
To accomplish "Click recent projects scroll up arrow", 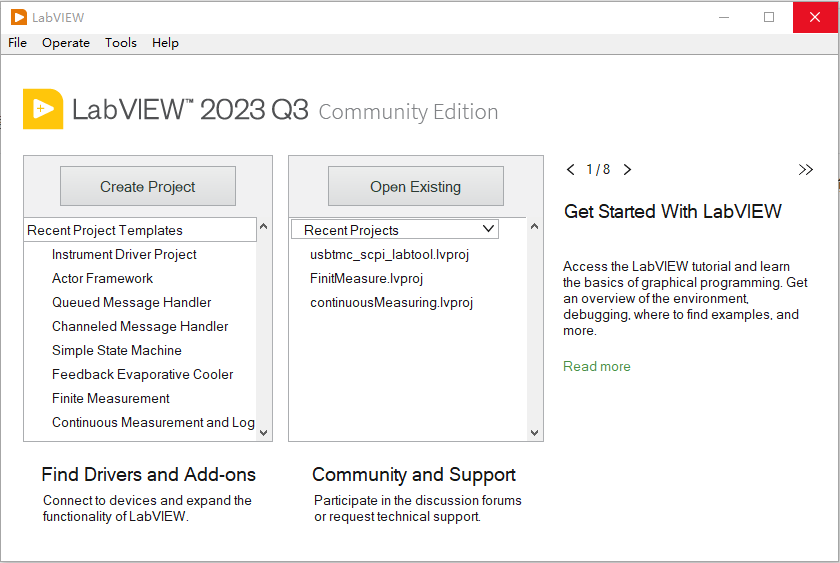I will (534, 227).
